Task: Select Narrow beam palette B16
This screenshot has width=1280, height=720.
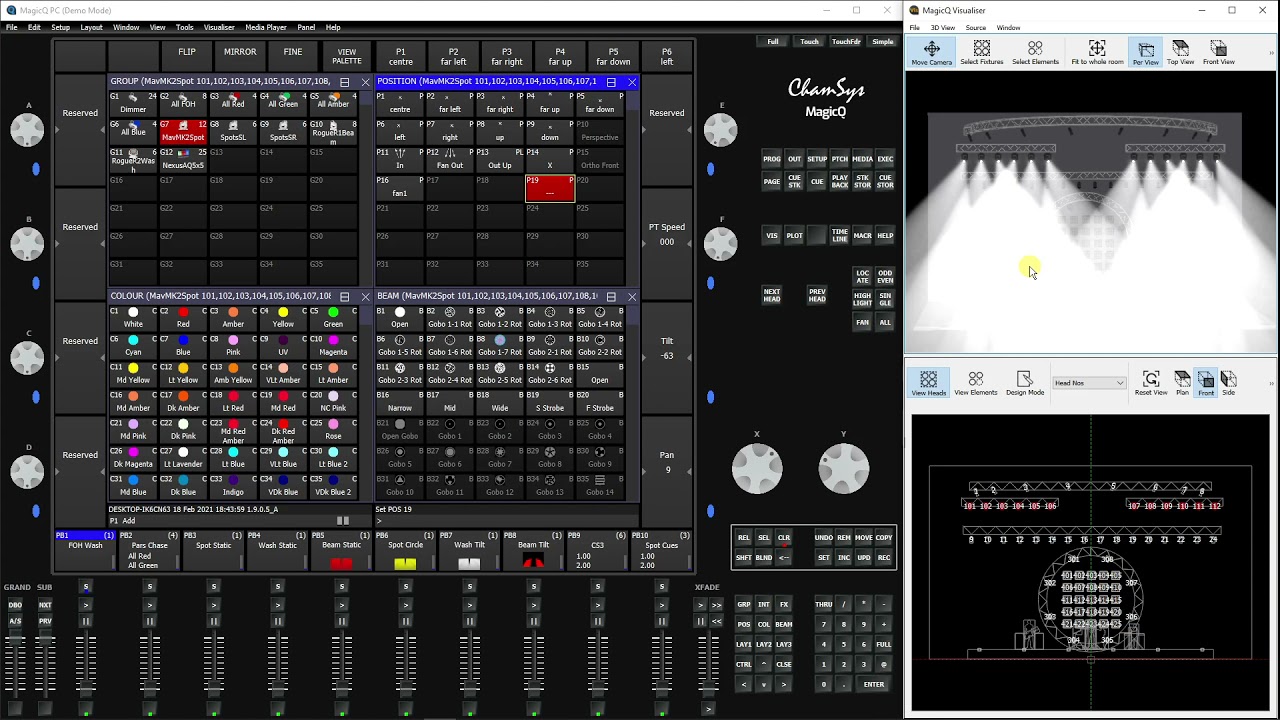Action: pos(400,402)
